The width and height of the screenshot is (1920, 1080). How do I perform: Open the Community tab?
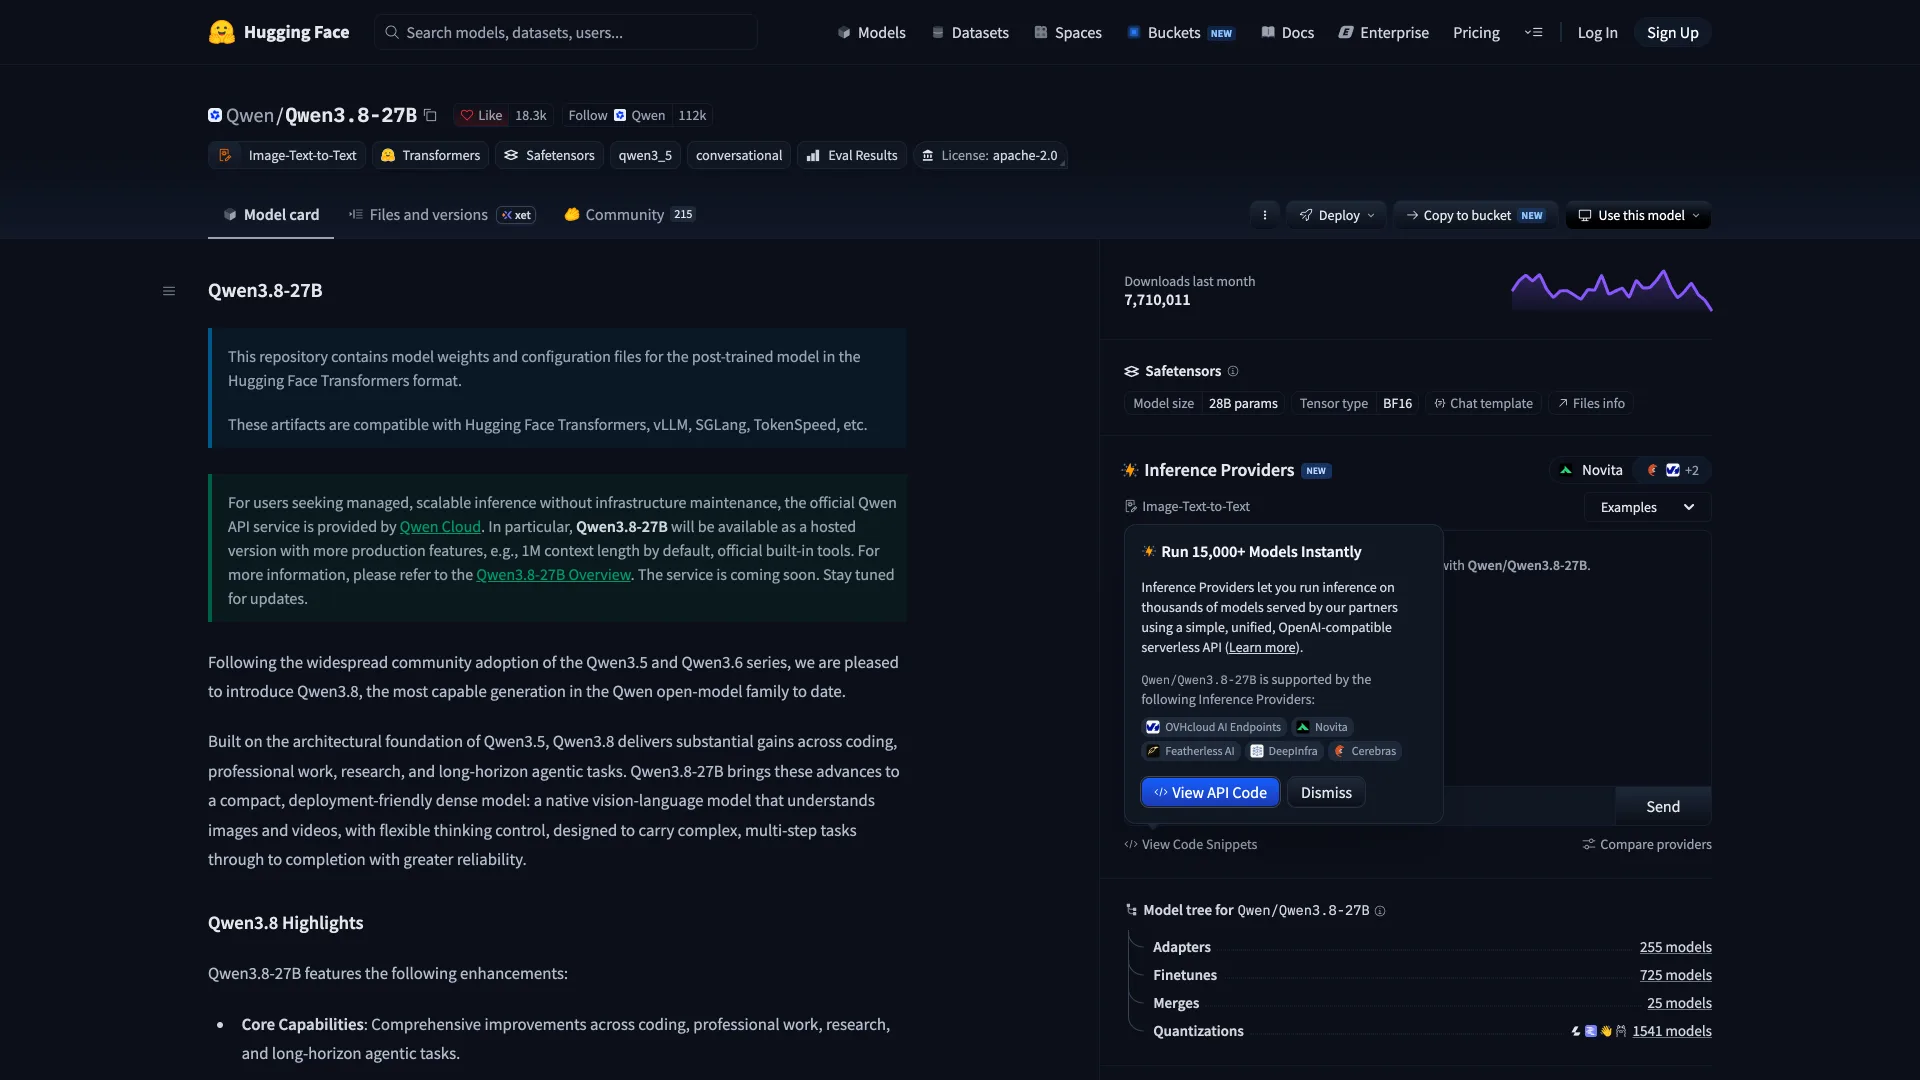(630, 215)
